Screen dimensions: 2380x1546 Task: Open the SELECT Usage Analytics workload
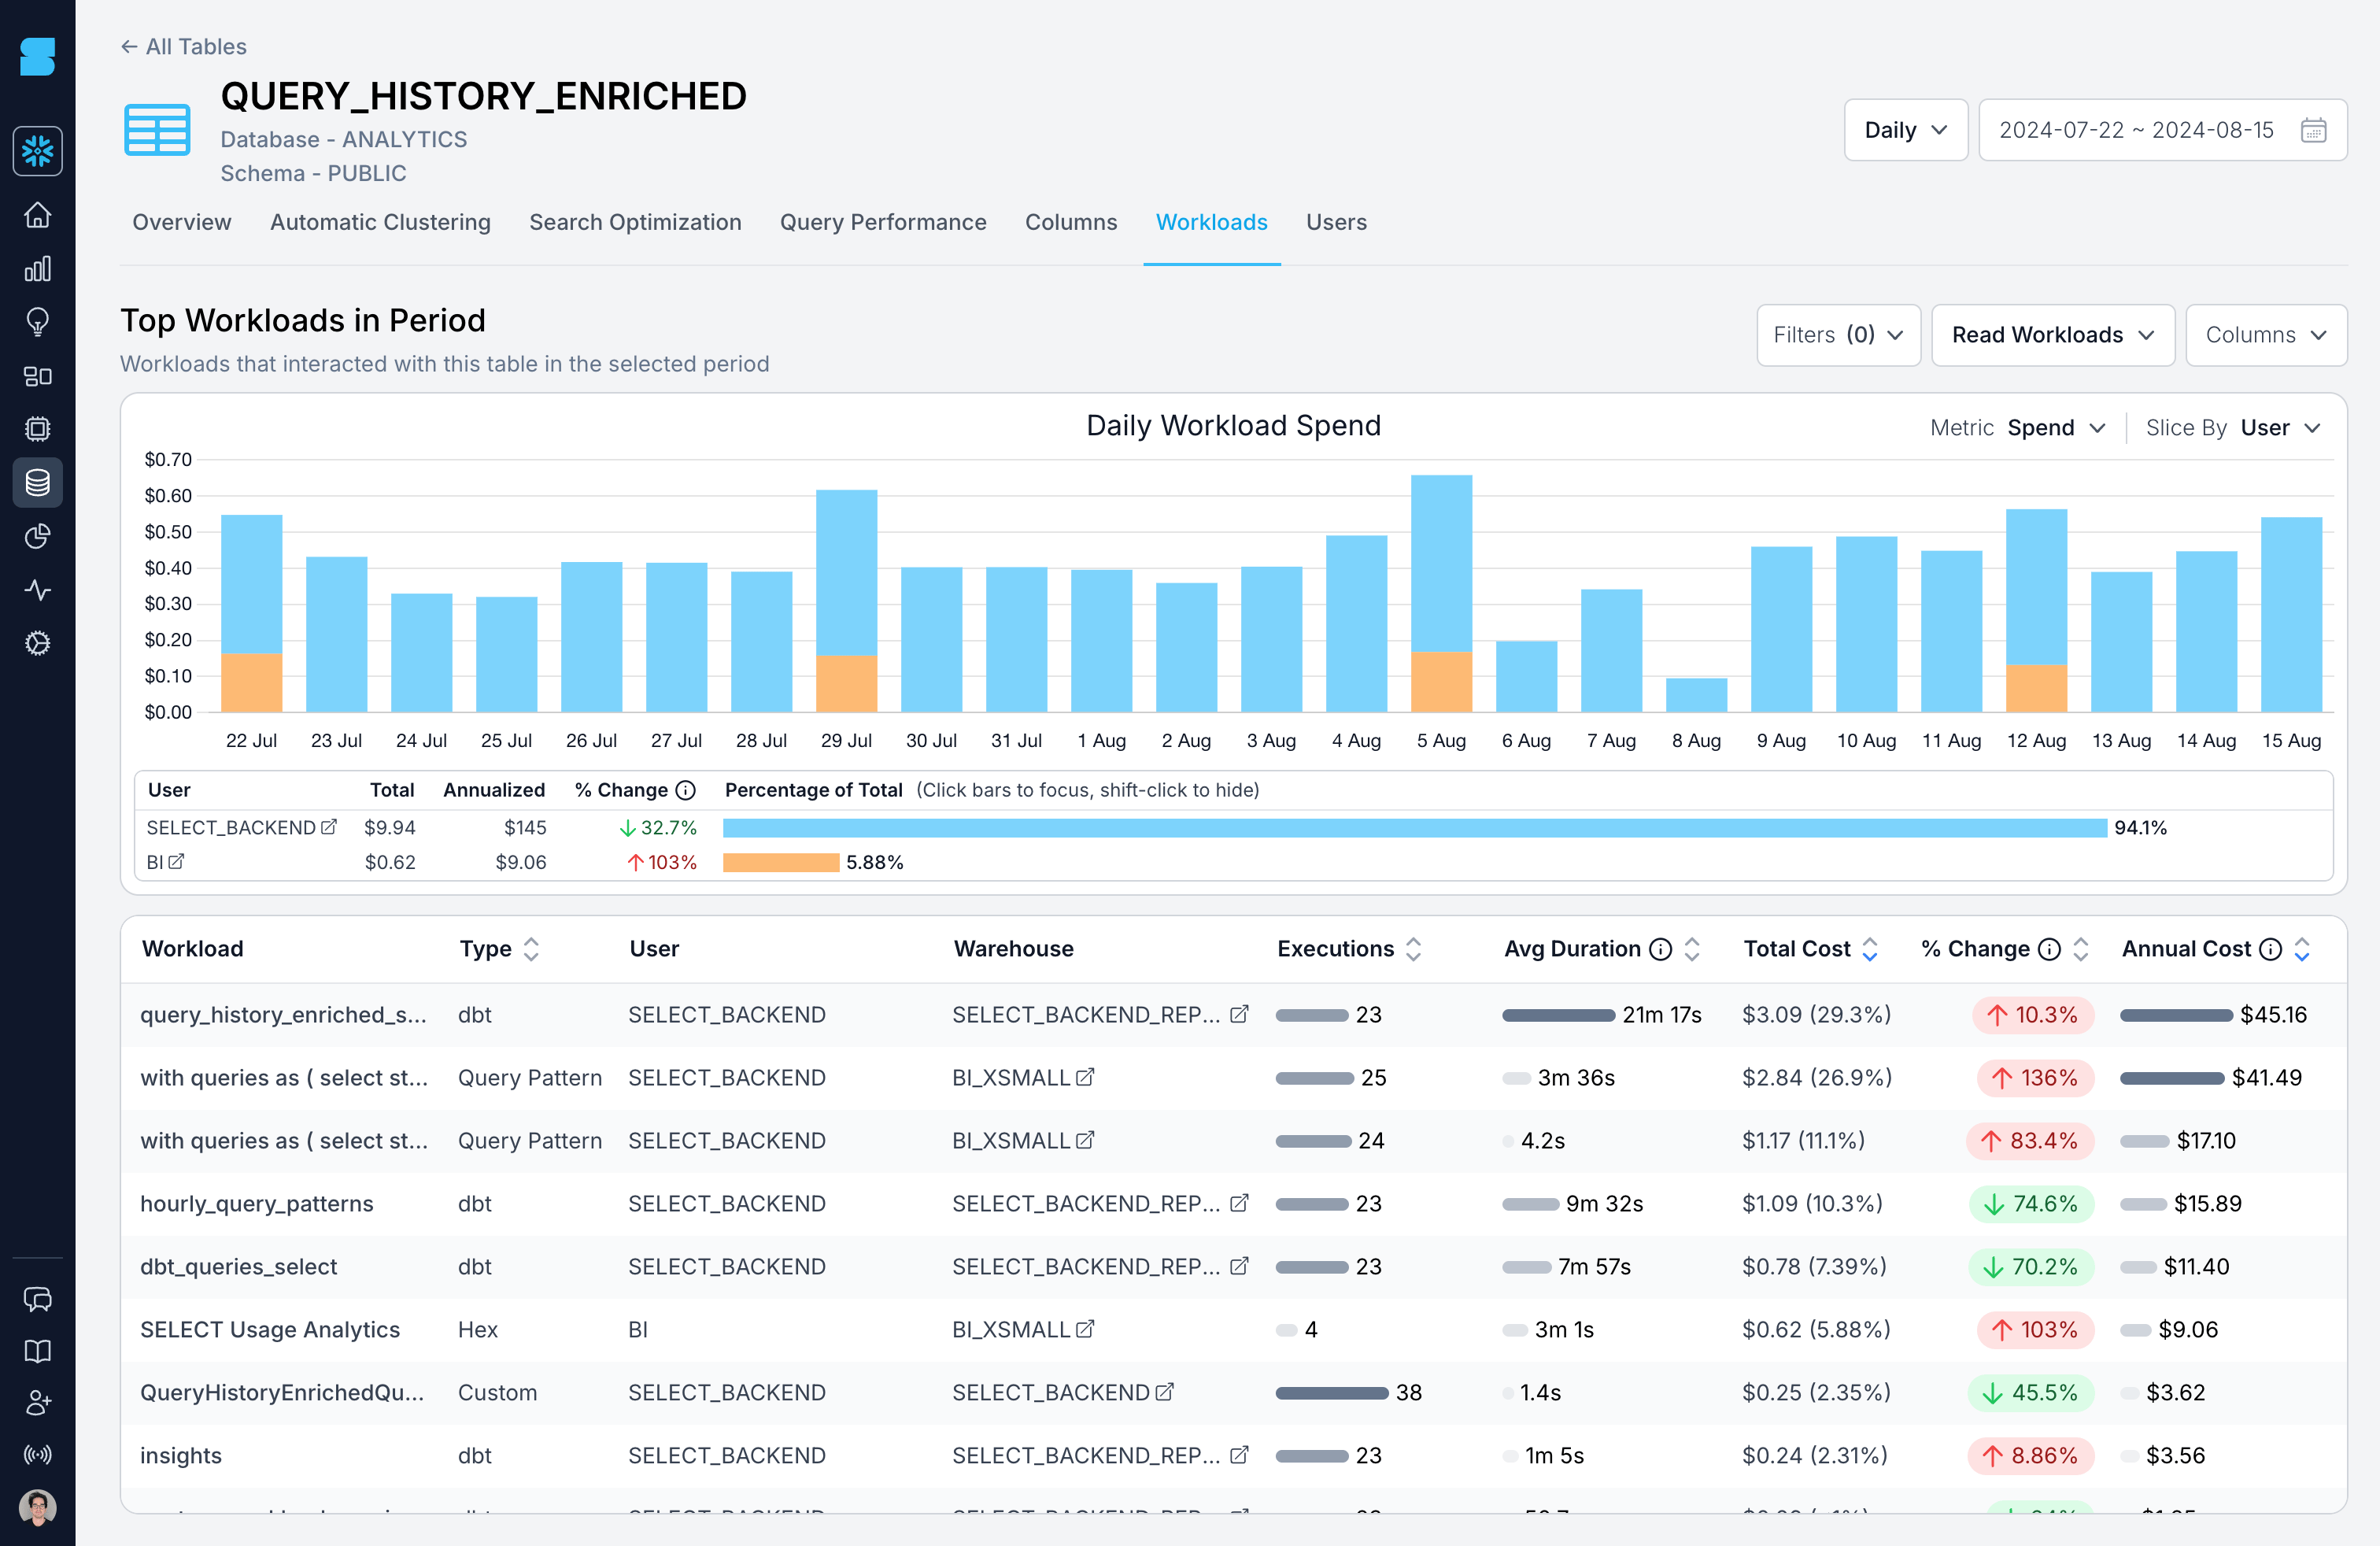tap(269, 1329)
